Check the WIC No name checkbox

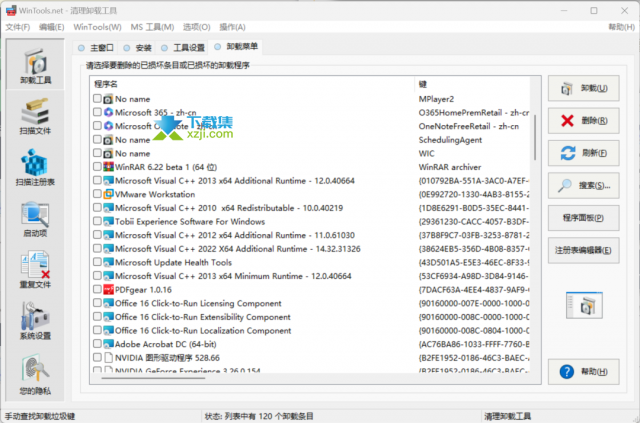97,153
